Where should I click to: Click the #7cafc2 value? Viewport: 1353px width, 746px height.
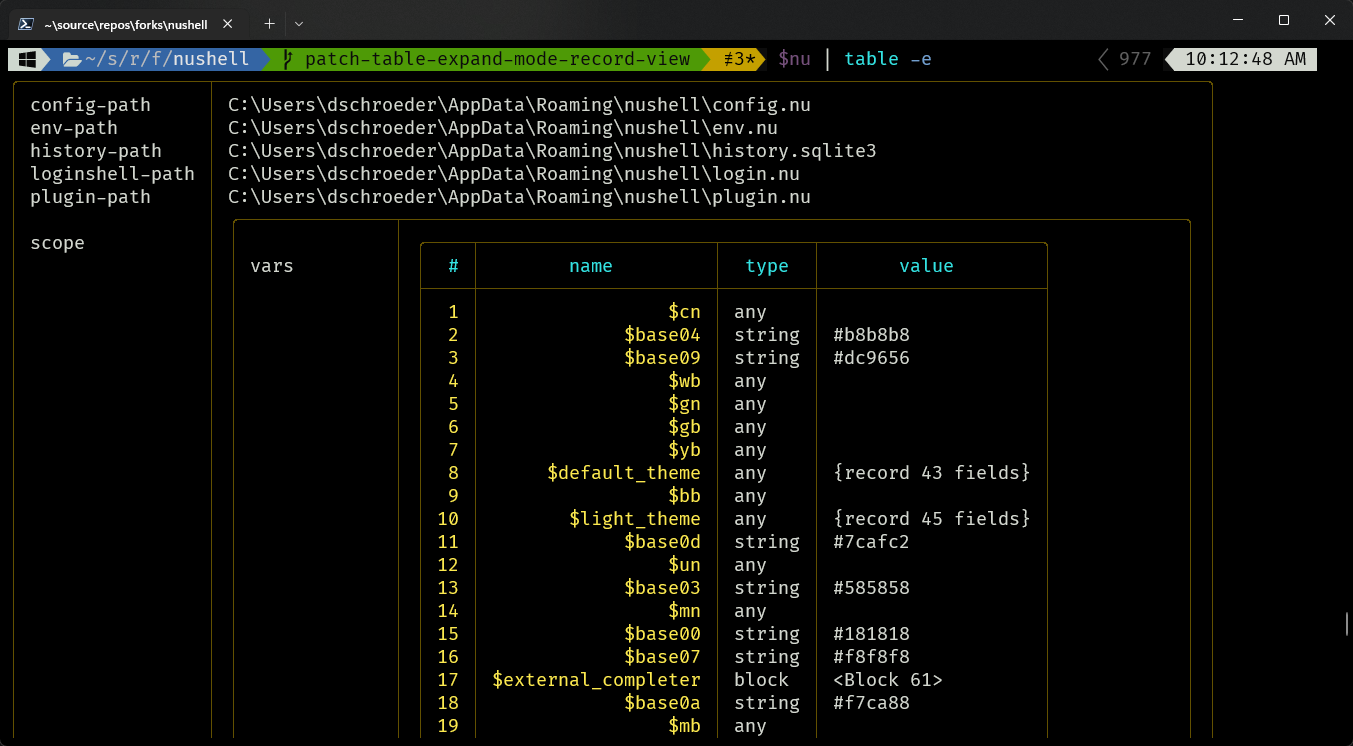point(871,542)
